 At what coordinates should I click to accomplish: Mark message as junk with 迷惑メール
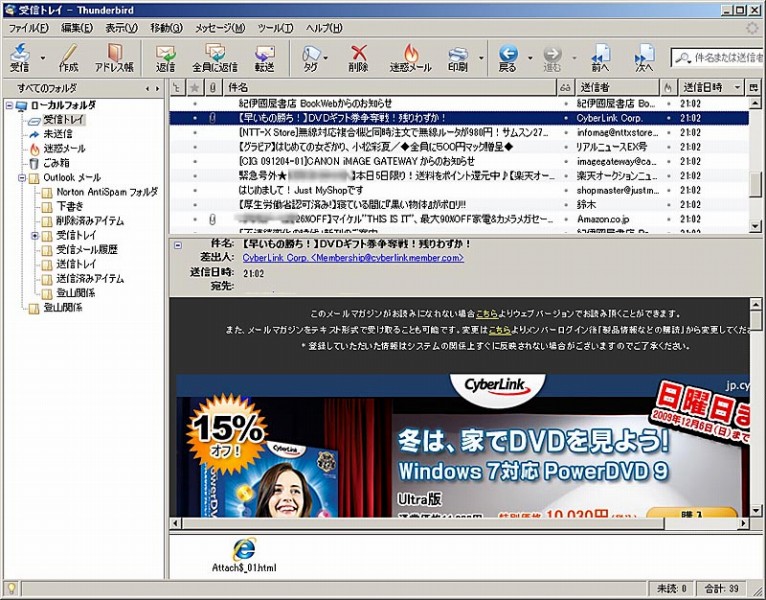point(410,57)
